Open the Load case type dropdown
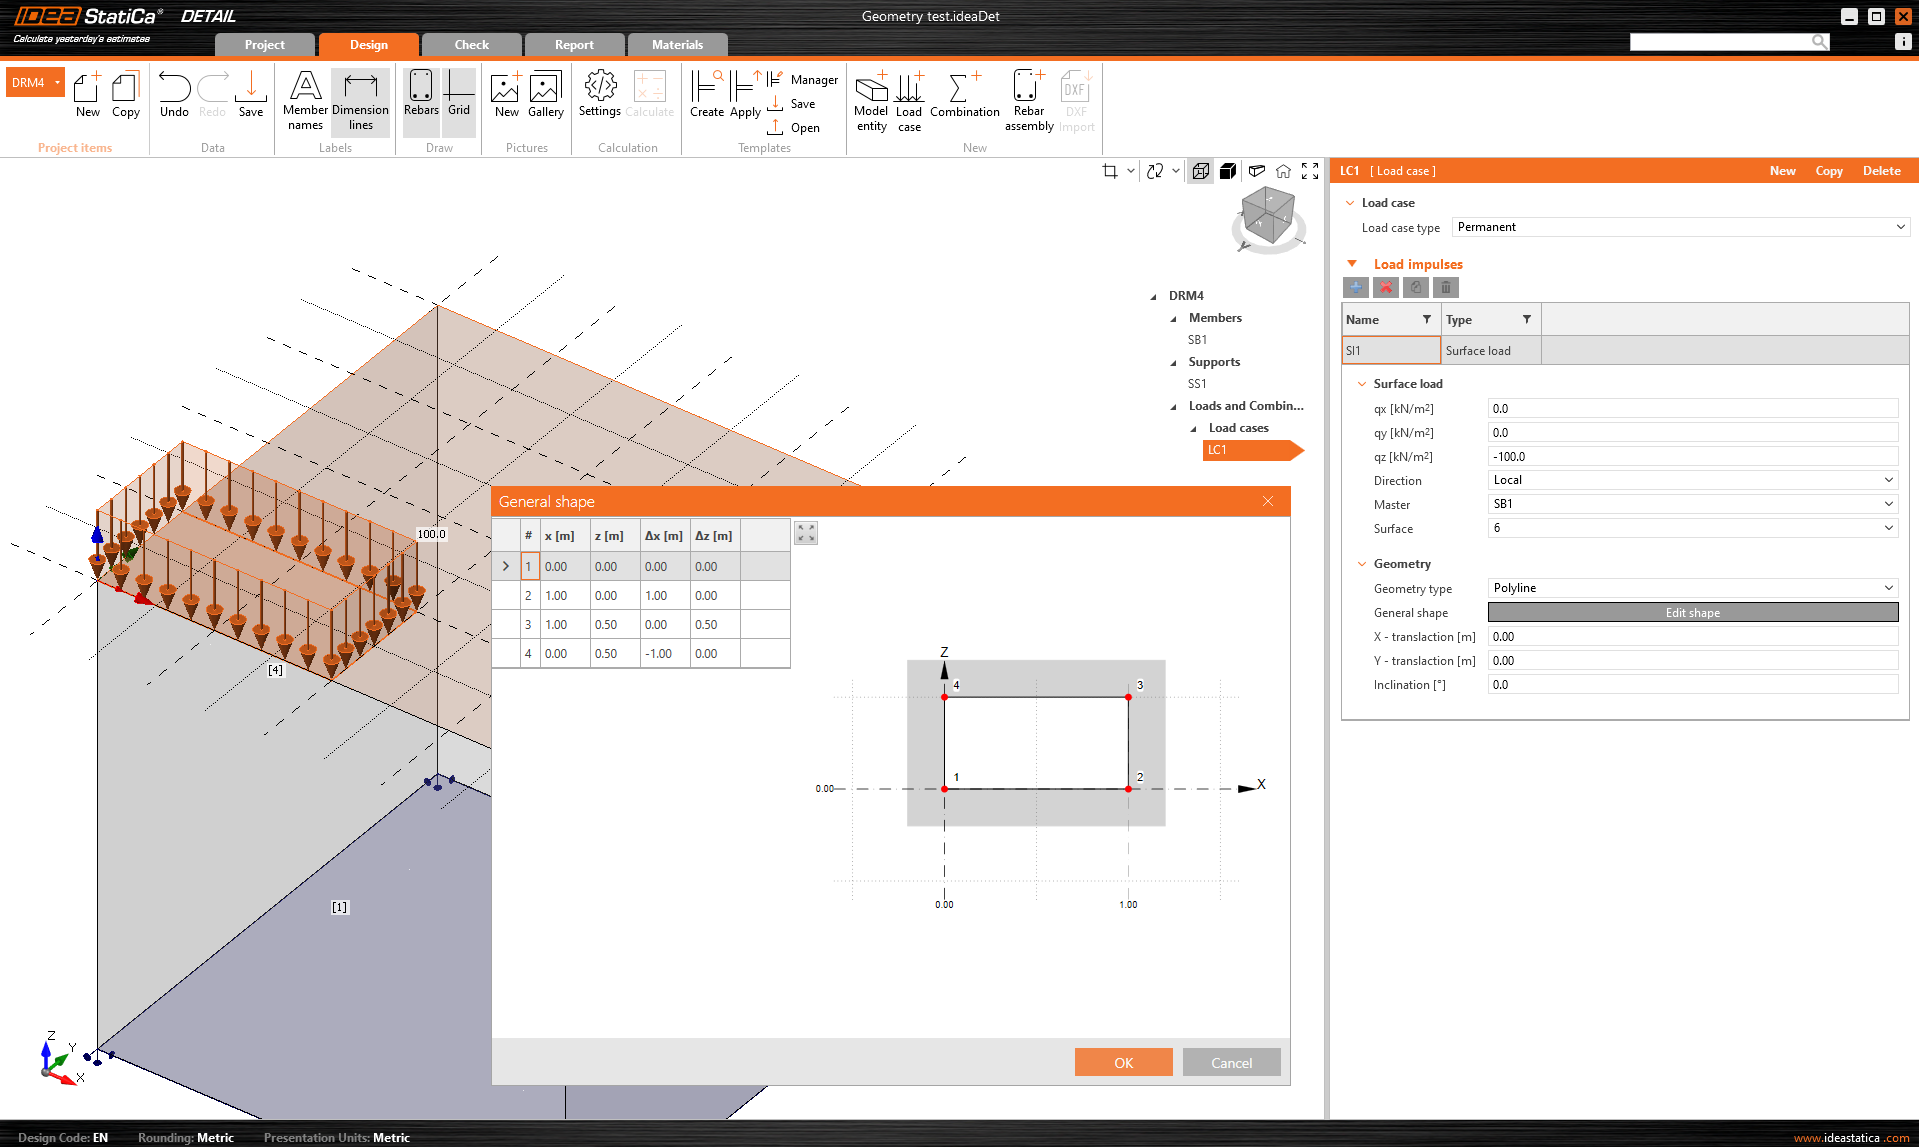This screenshot has width=1919, height=1147. pos(1680,227)
